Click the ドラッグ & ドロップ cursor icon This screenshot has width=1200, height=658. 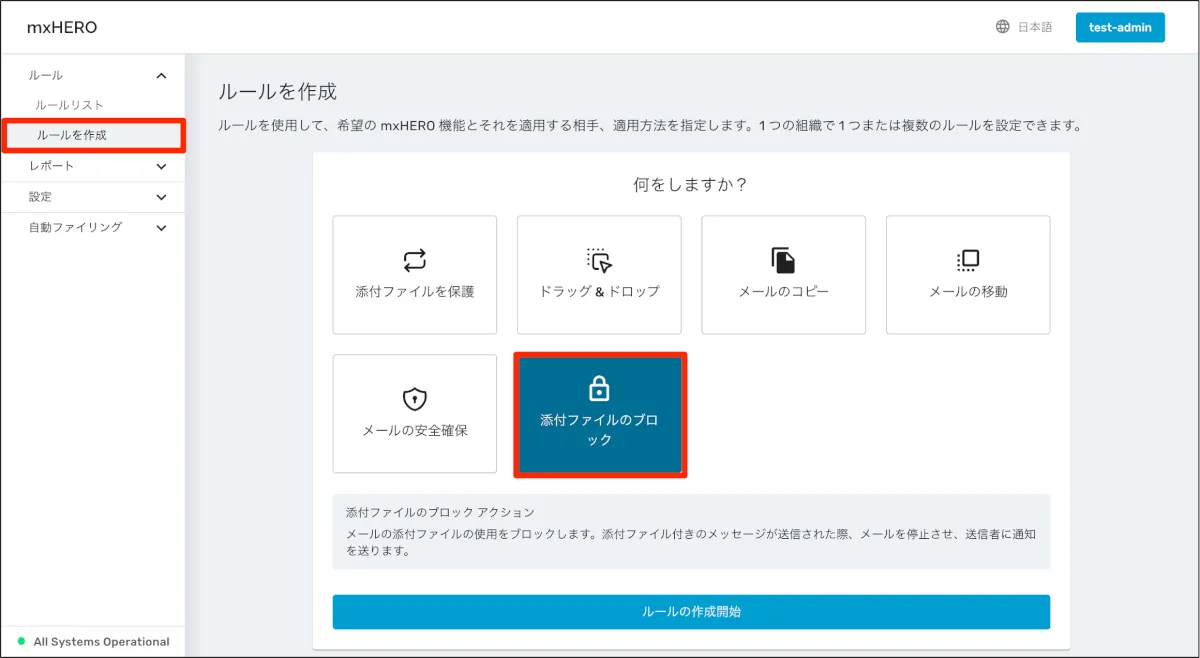(599, 260)
